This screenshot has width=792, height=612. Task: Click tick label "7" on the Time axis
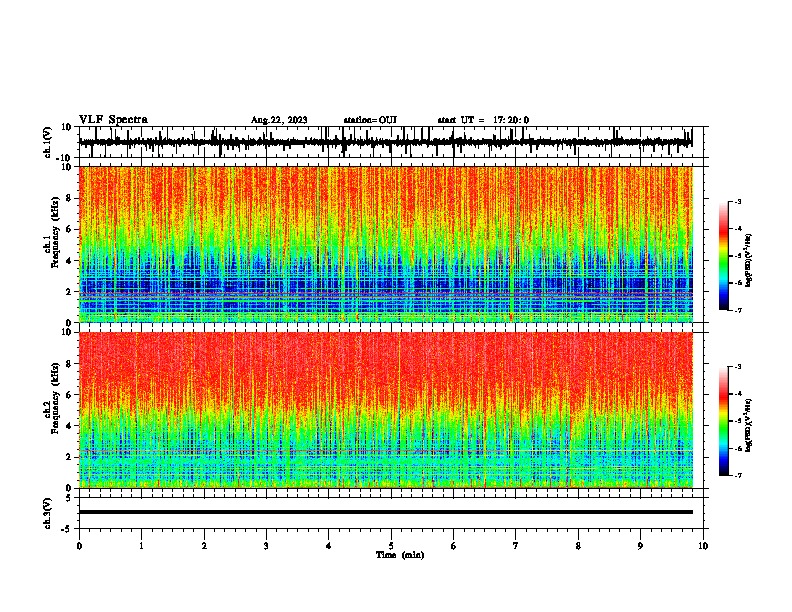pos(516,546)
